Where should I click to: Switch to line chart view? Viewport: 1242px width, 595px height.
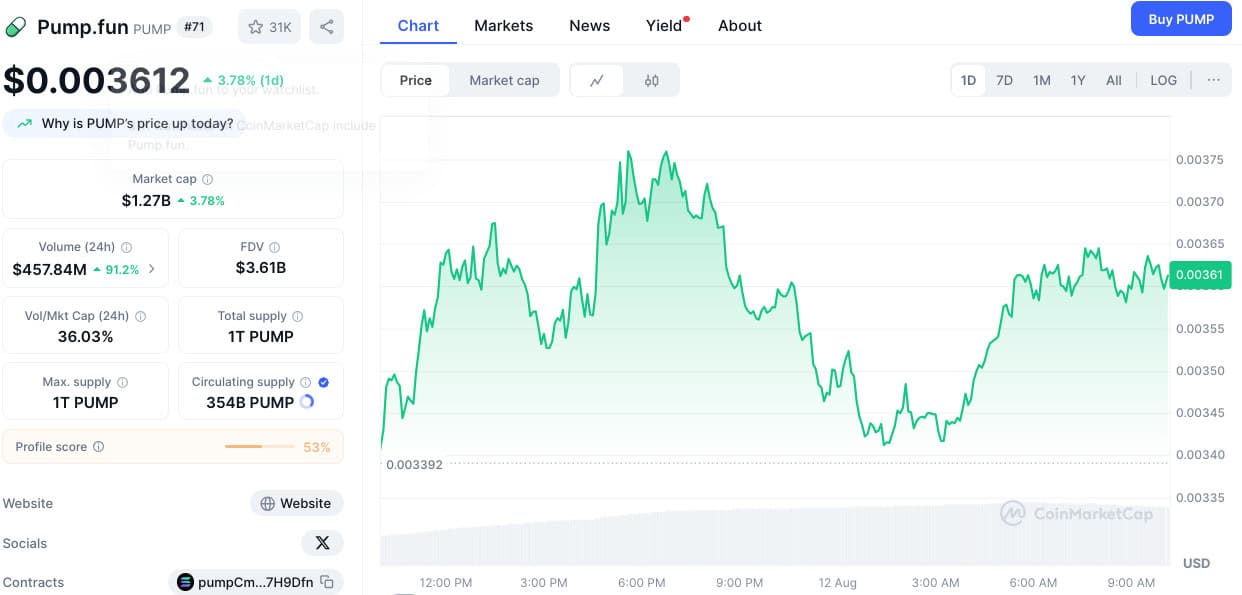click(x=597, y=80)
